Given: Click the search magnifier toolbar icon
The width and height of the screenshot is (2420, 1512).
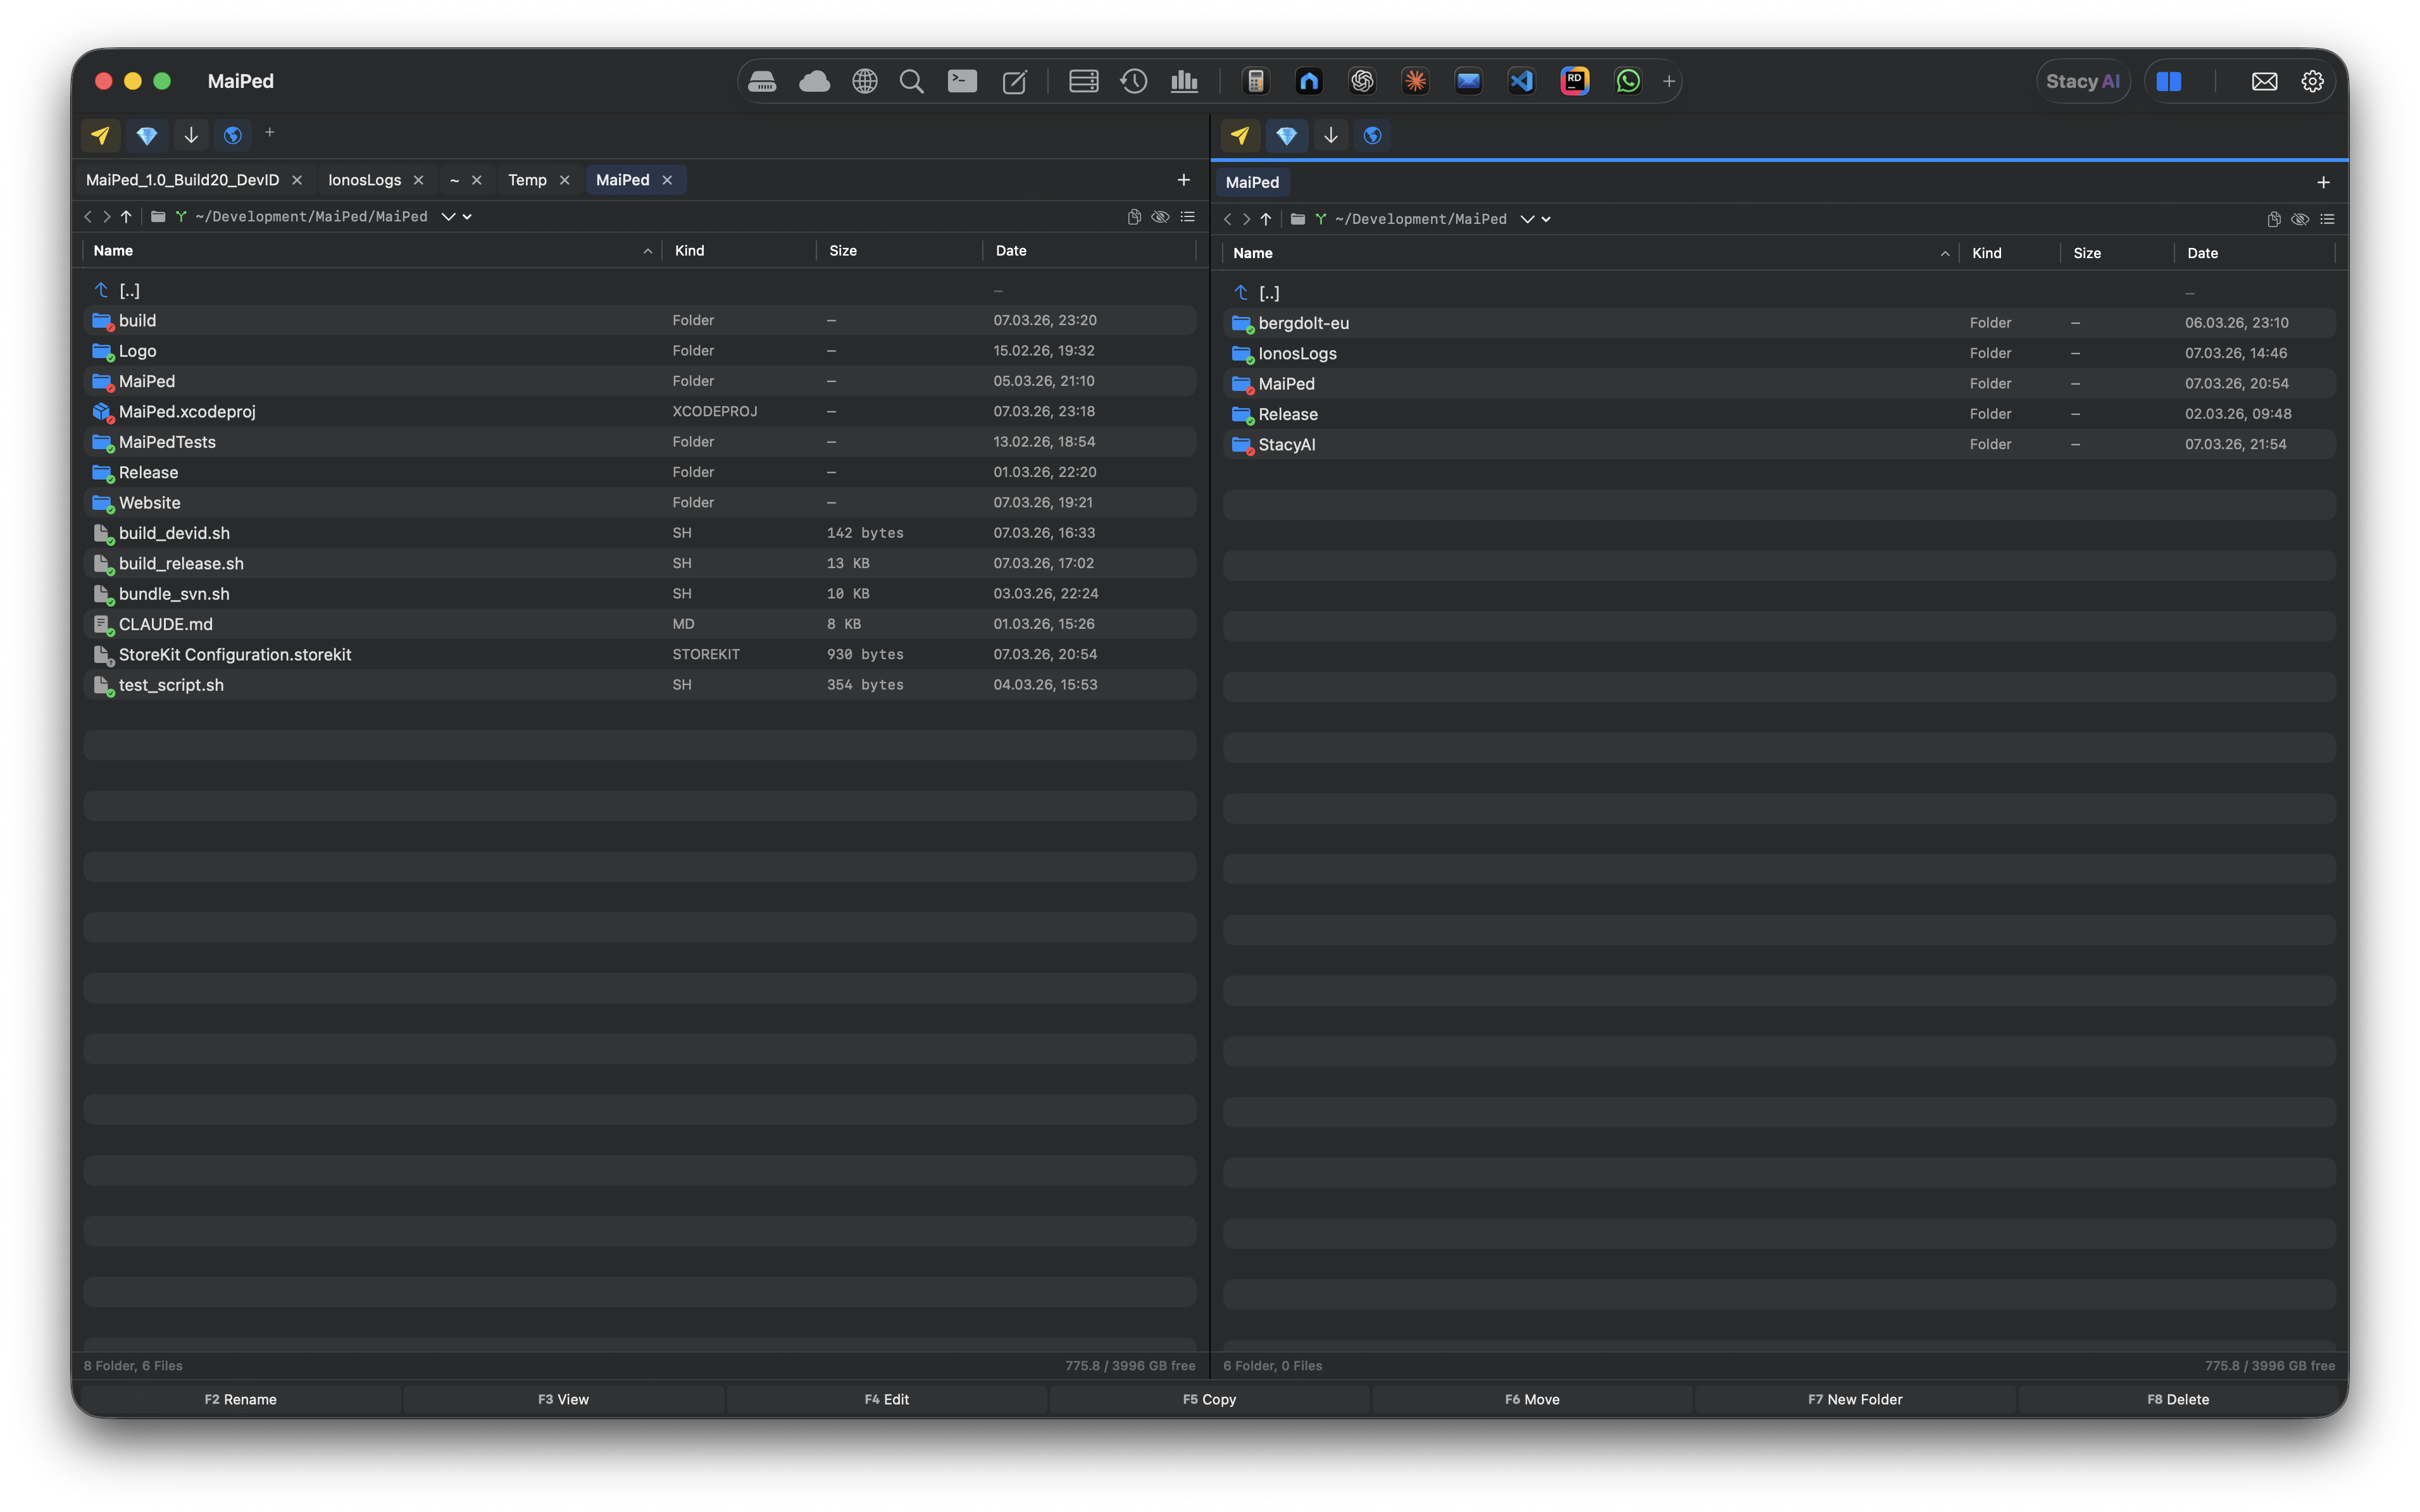Looking at the screenshot, I should (x=911, y=81).
